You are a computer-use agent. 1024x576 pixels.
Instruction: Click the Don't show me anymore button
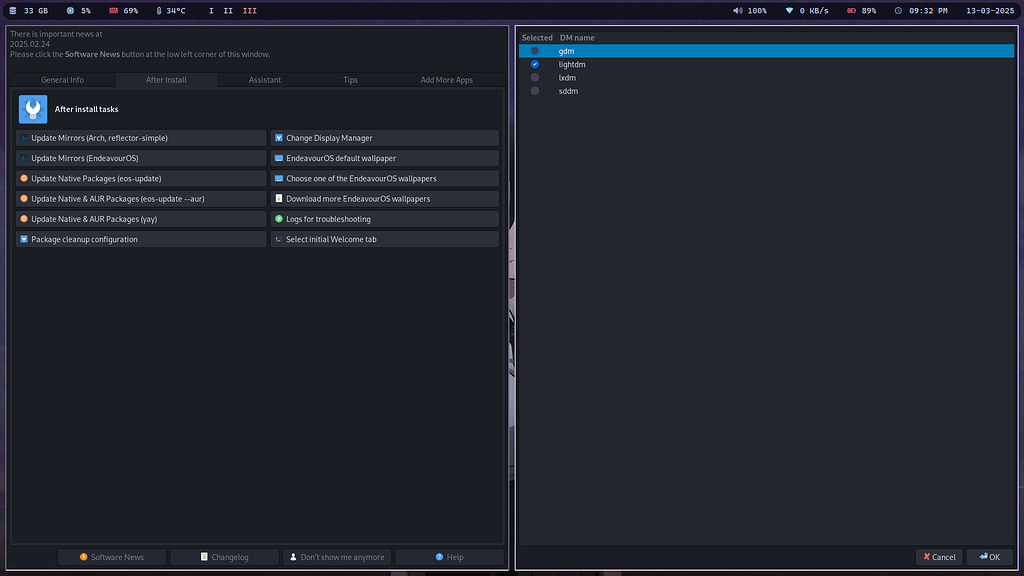coord(336,557)
